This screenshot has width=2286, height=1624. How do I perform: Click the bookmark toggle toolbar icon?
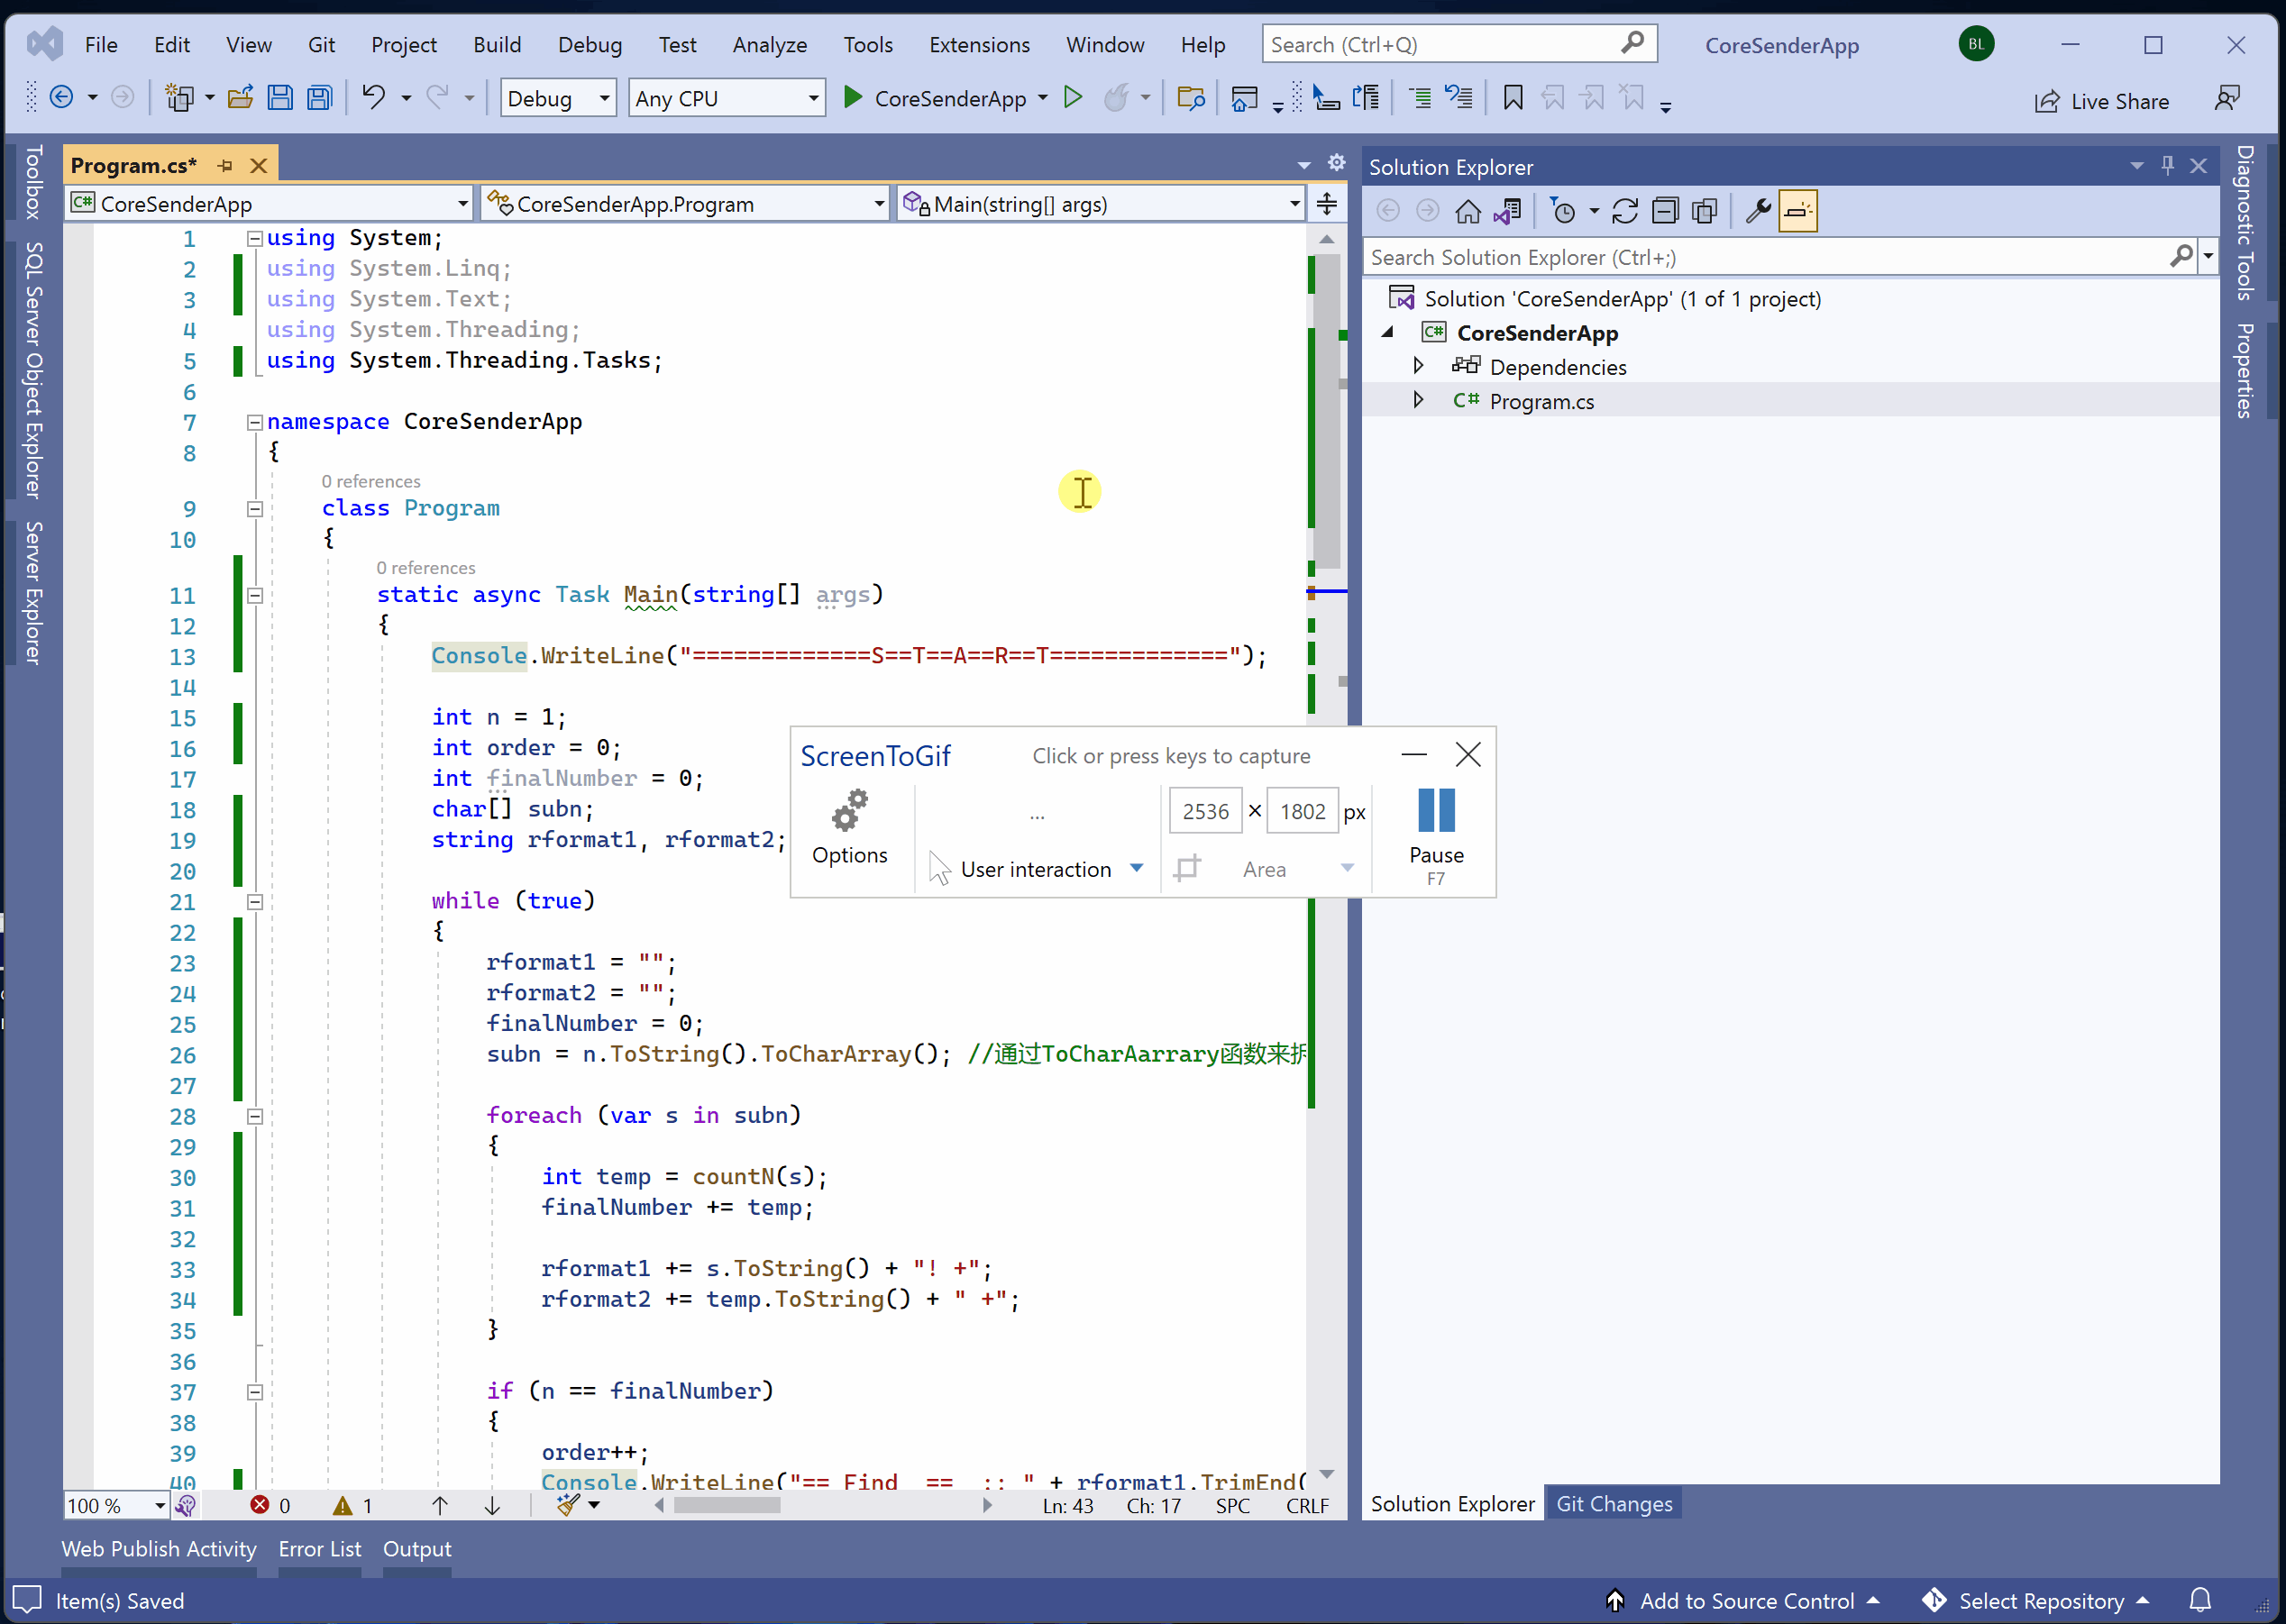pyautogui.click(x=1513, y=98)
